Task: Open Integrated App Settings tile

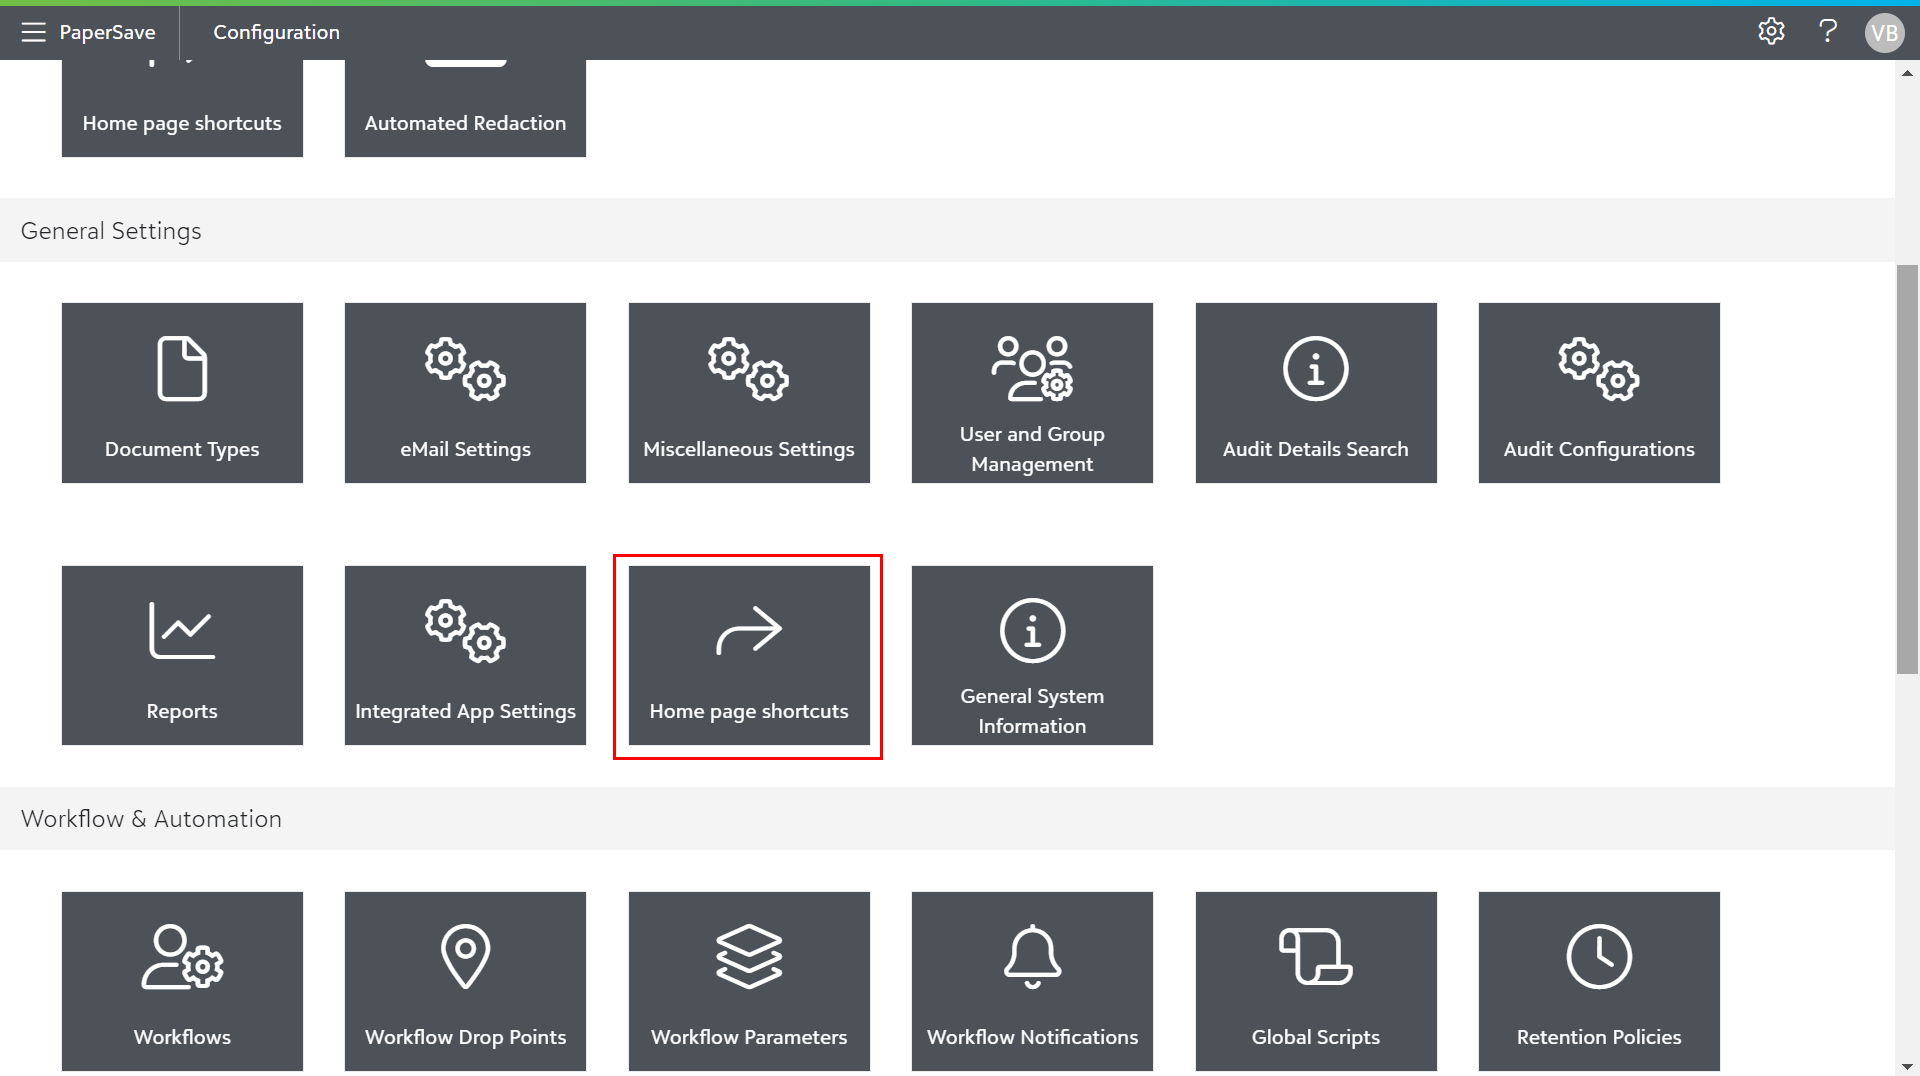Action: [x=465, y=655]
